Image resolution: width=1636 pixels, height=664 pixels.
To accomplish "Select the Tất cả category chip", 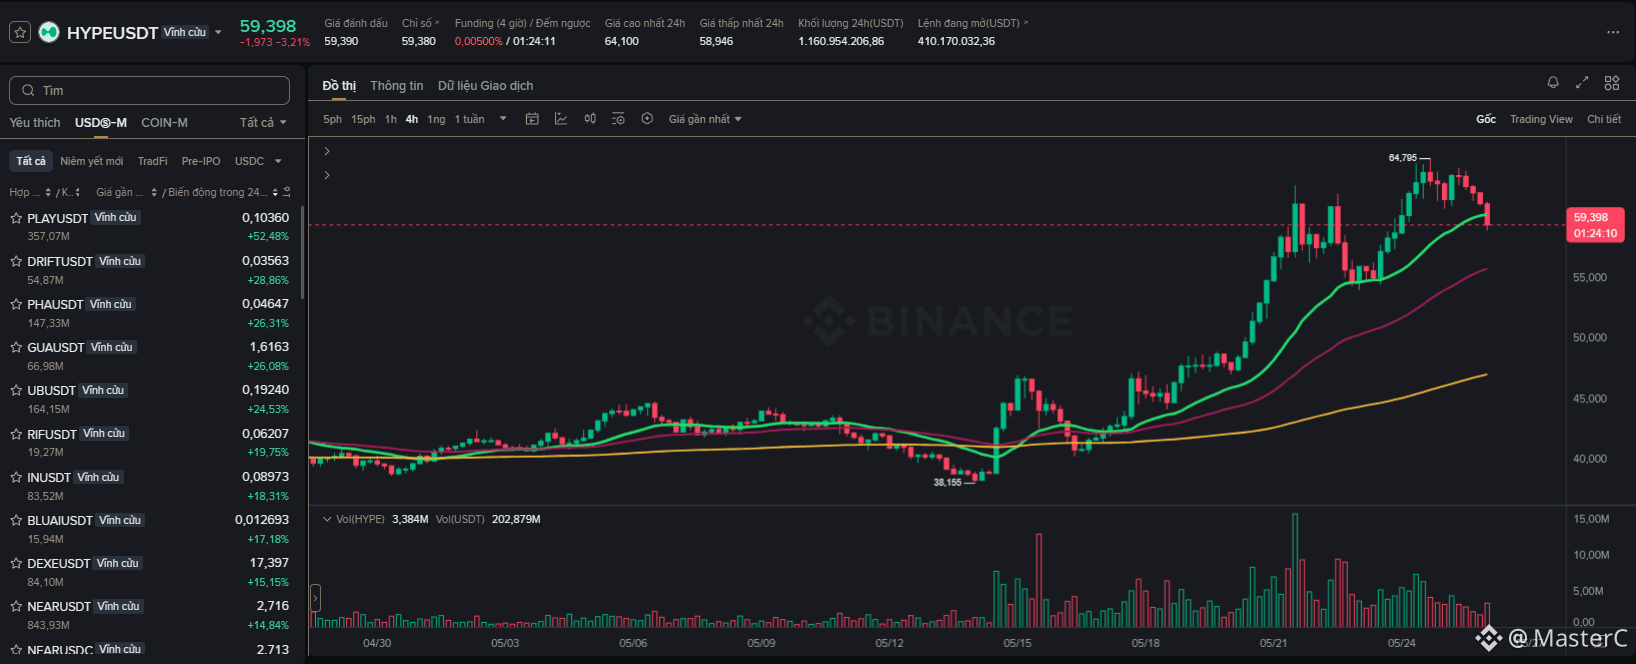I will pyautogui.click(x=31, y=161).
